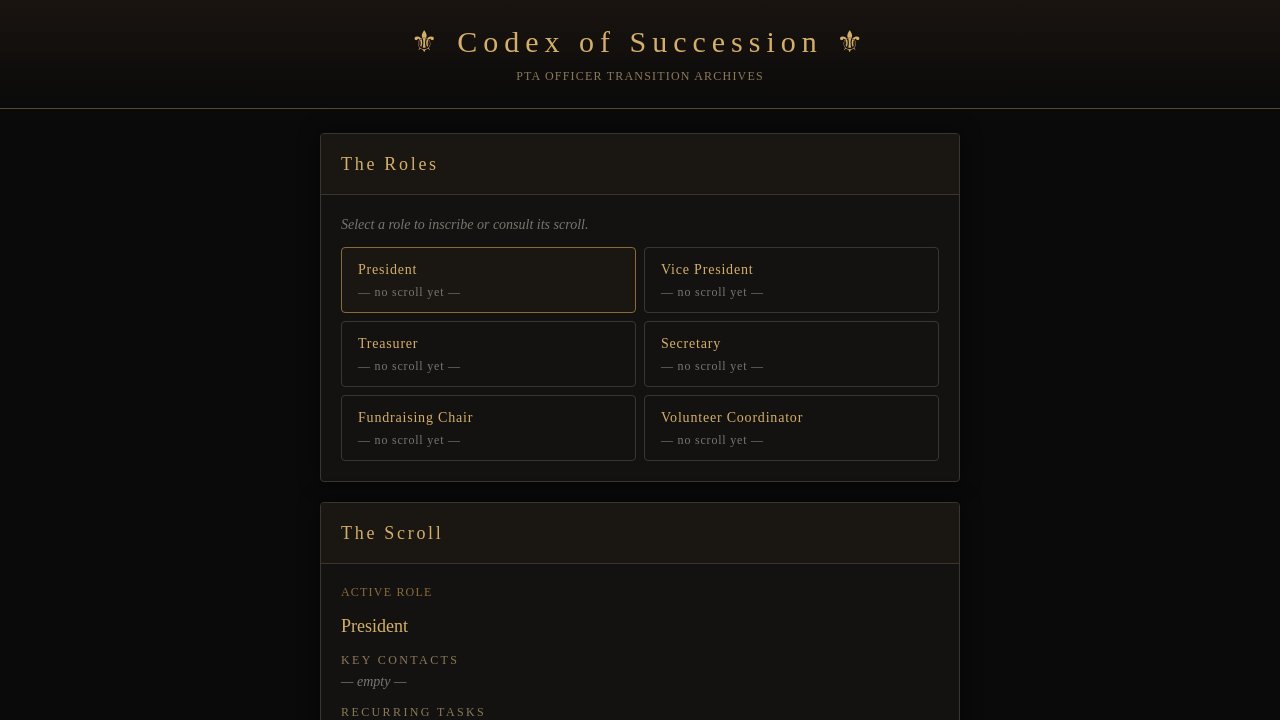Click 'no scroll yet' under Secretary
The image size is (1280, 720).
[x=712, y=366]
